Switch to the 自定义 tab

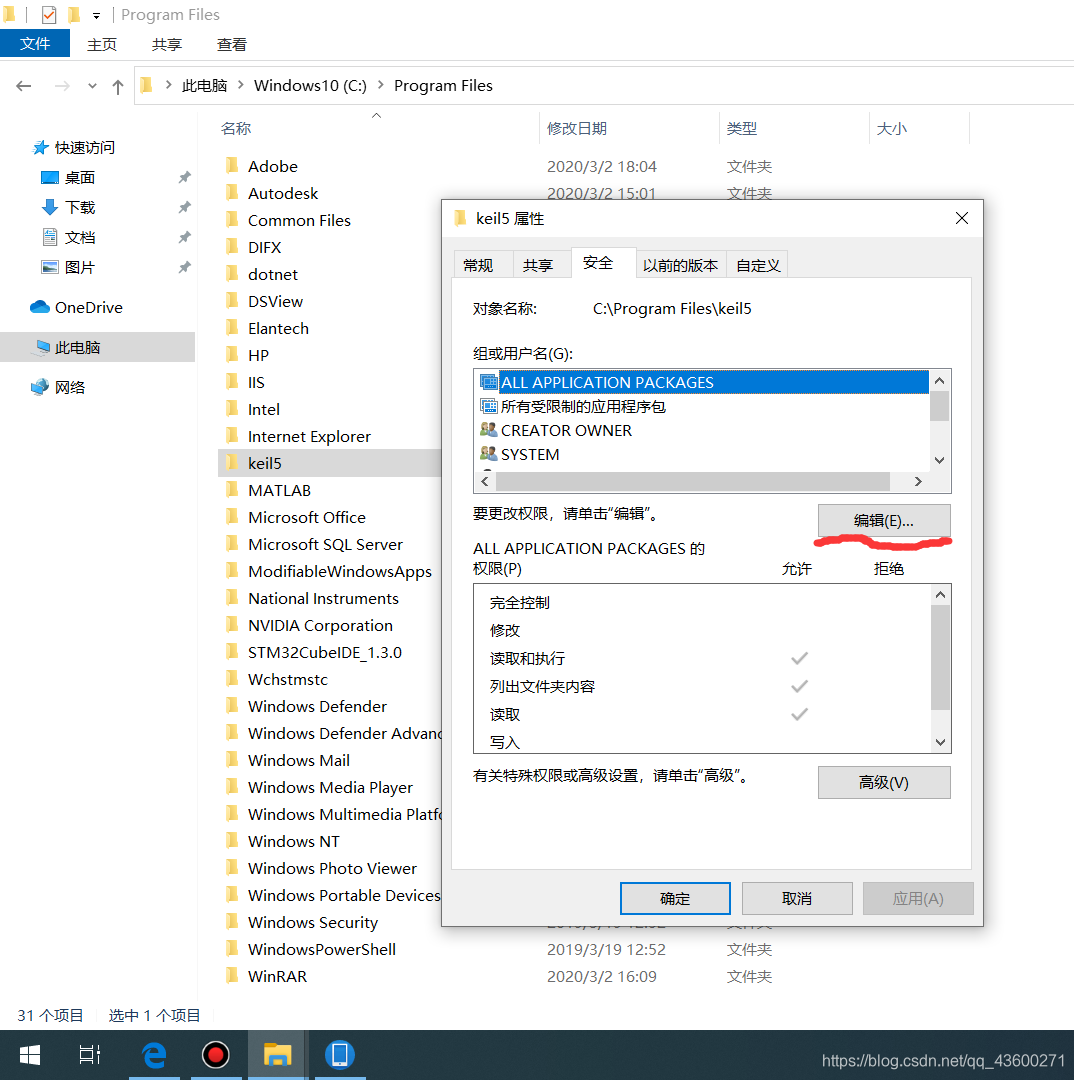[x=758, y=265]
